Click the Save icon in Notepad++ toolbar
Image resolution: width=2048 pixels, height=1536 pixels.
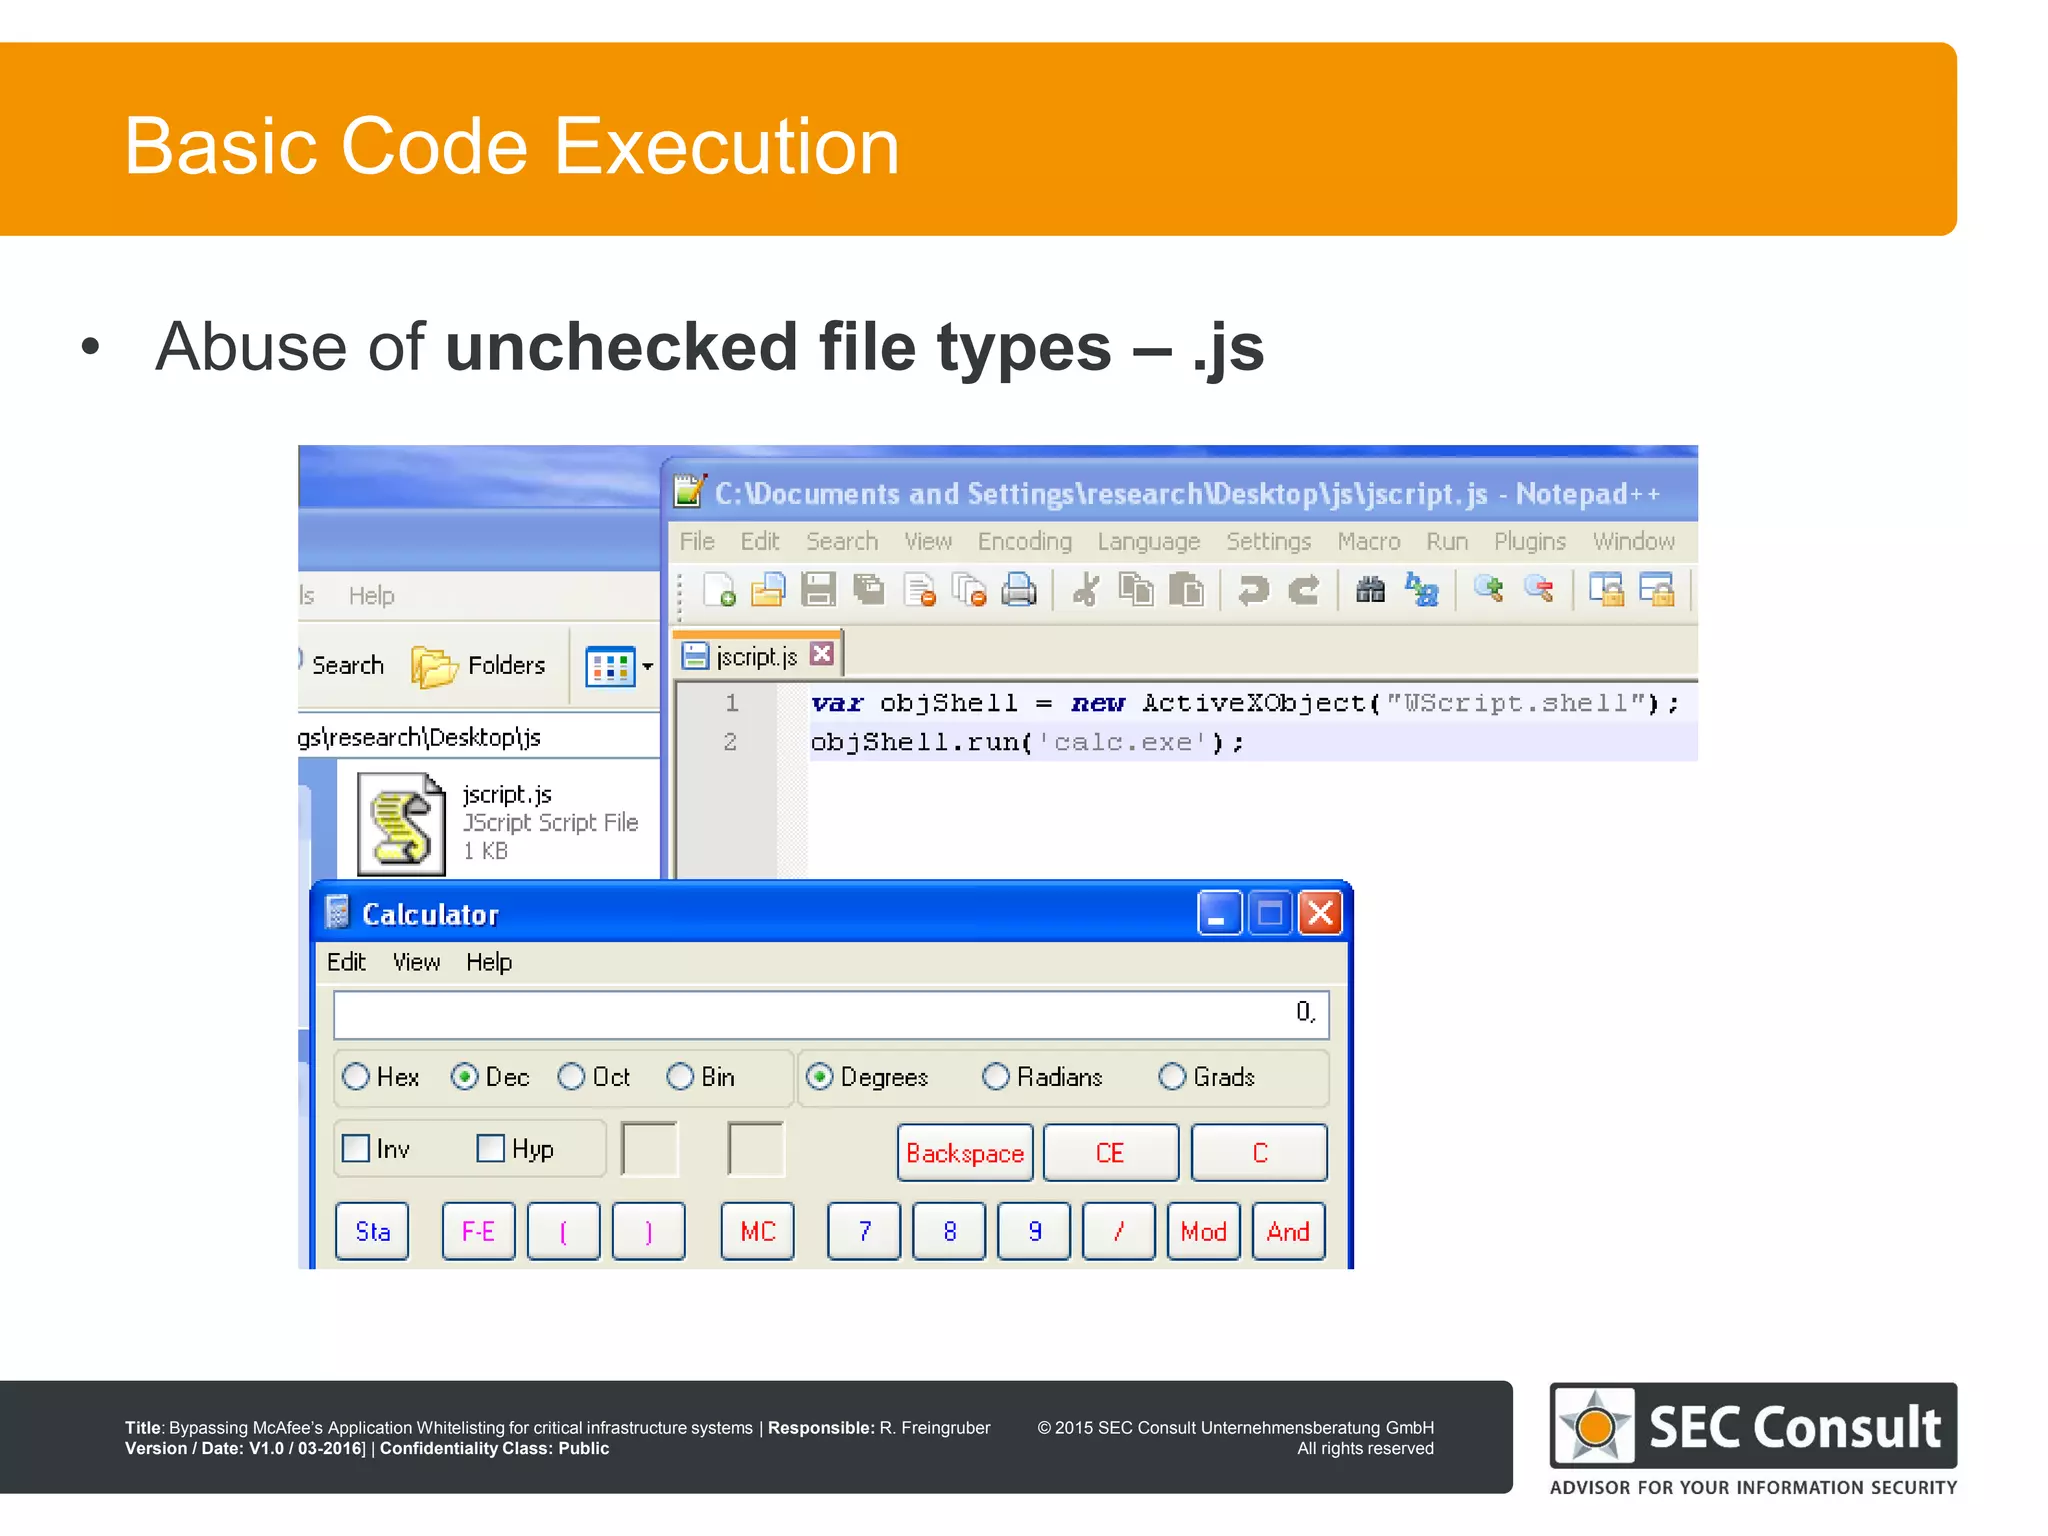[x=818, y=590]
